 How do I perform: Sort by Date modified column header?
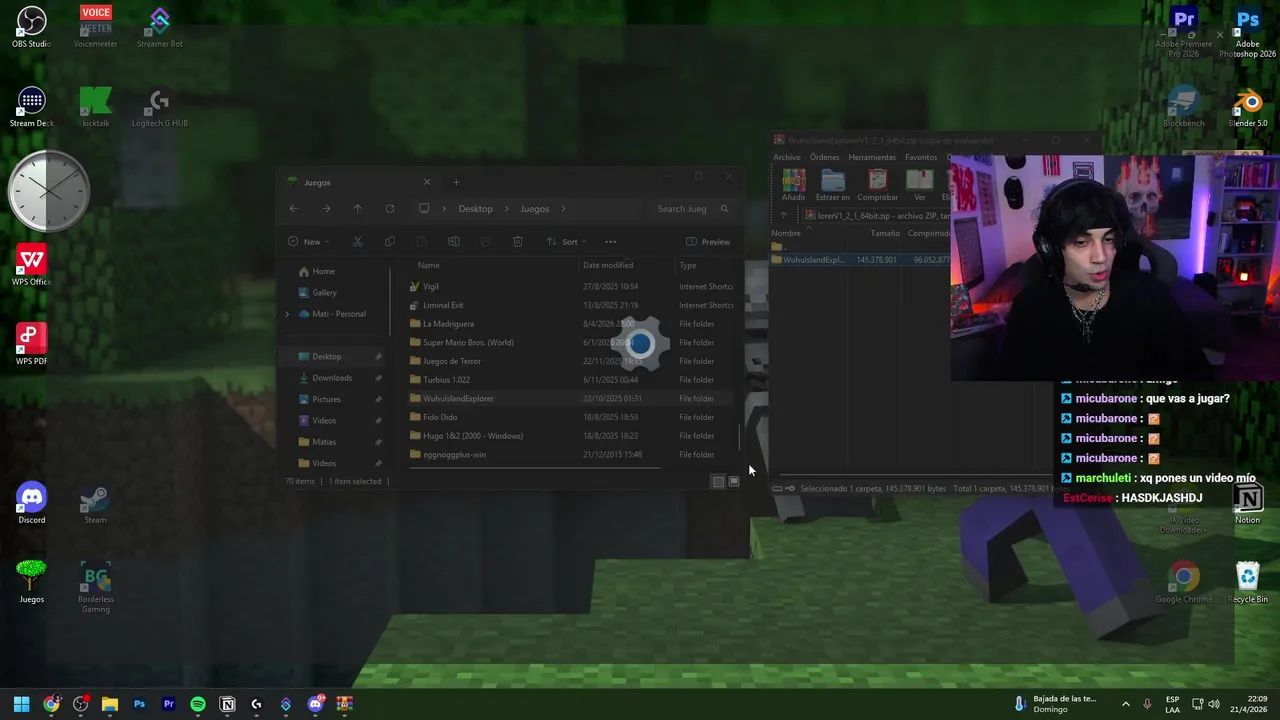pos(608,265)
